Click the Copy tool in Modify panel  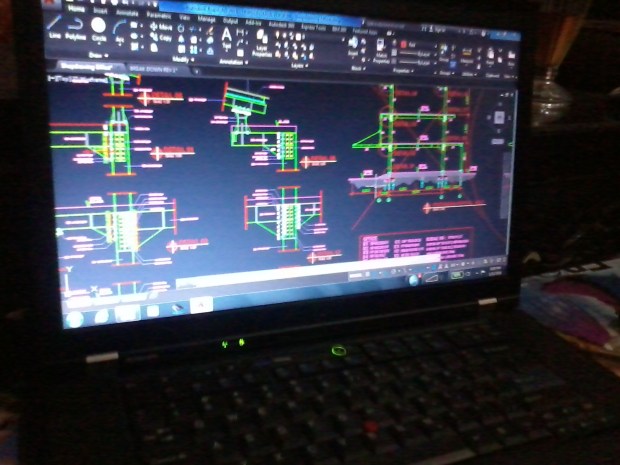pos(161,38)
